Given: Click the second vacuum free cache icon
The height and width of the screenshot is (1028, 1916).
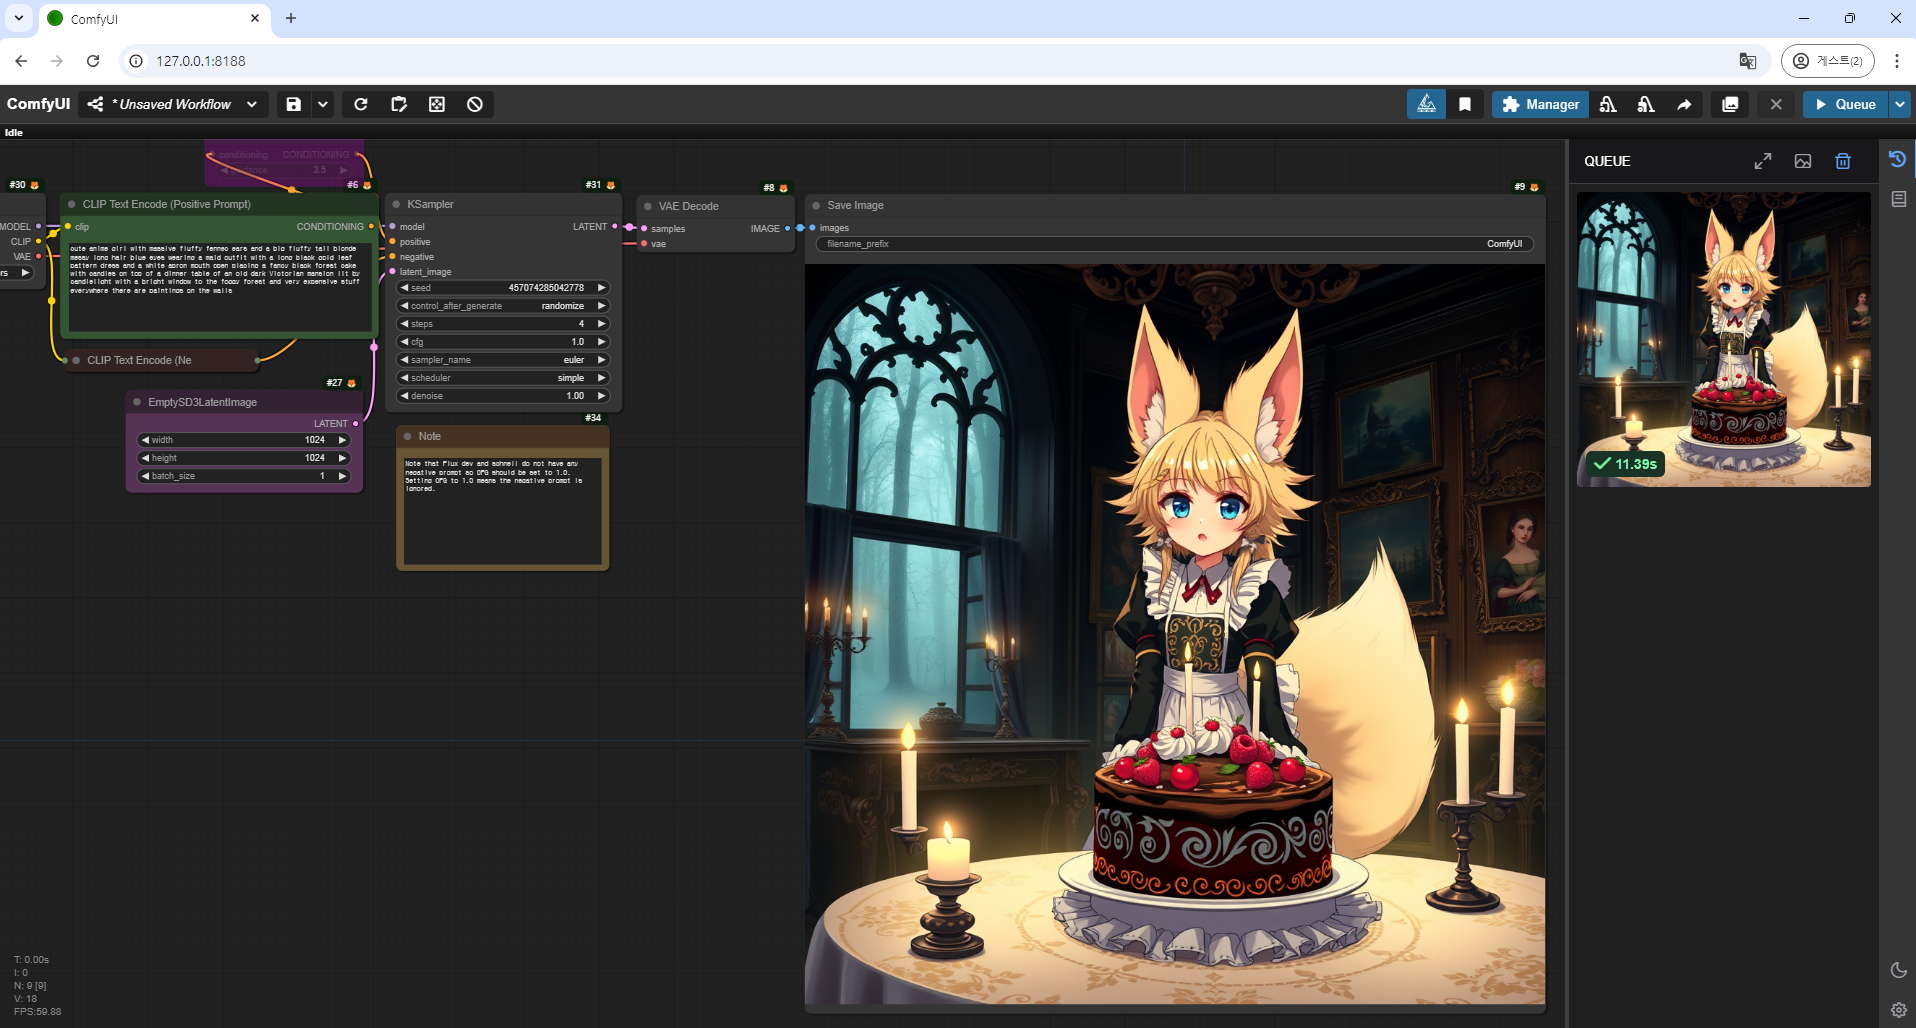Looking at the screenshot, I should point(1646,104).
